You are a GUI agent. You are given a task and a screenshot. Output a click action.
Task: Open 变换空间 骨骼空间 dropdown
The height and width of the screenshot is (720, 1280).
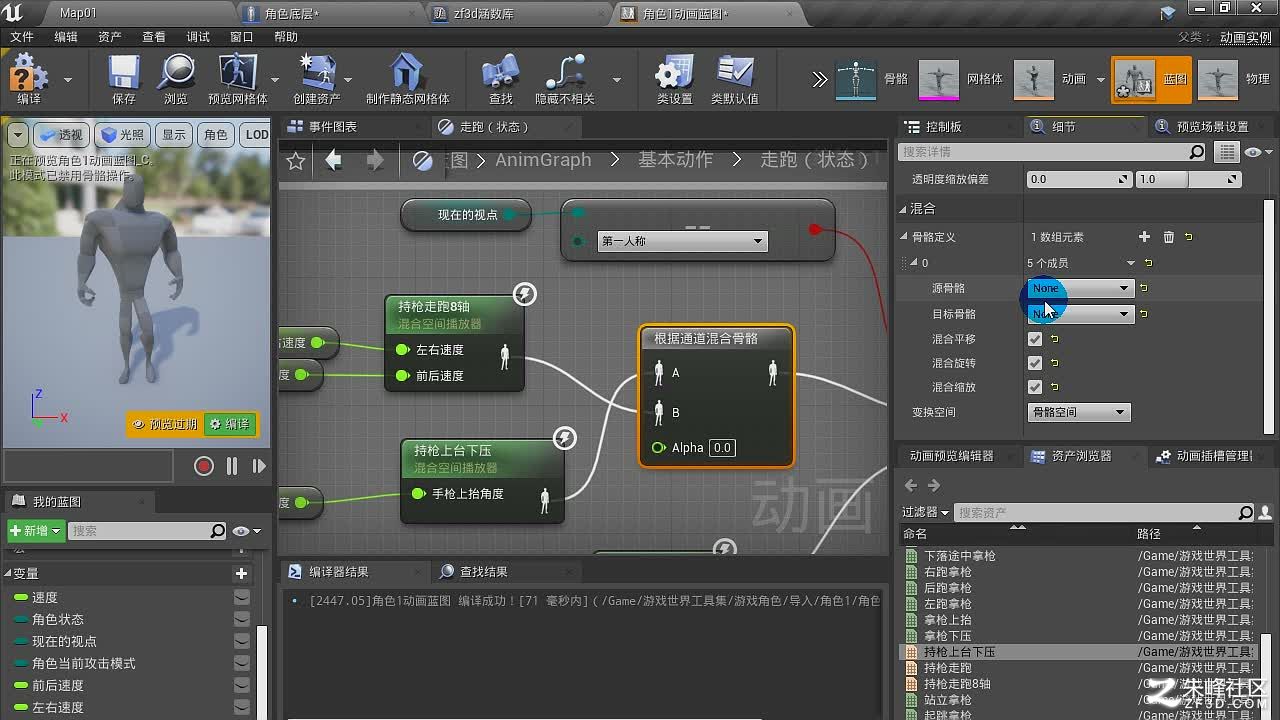point(1079,412)
